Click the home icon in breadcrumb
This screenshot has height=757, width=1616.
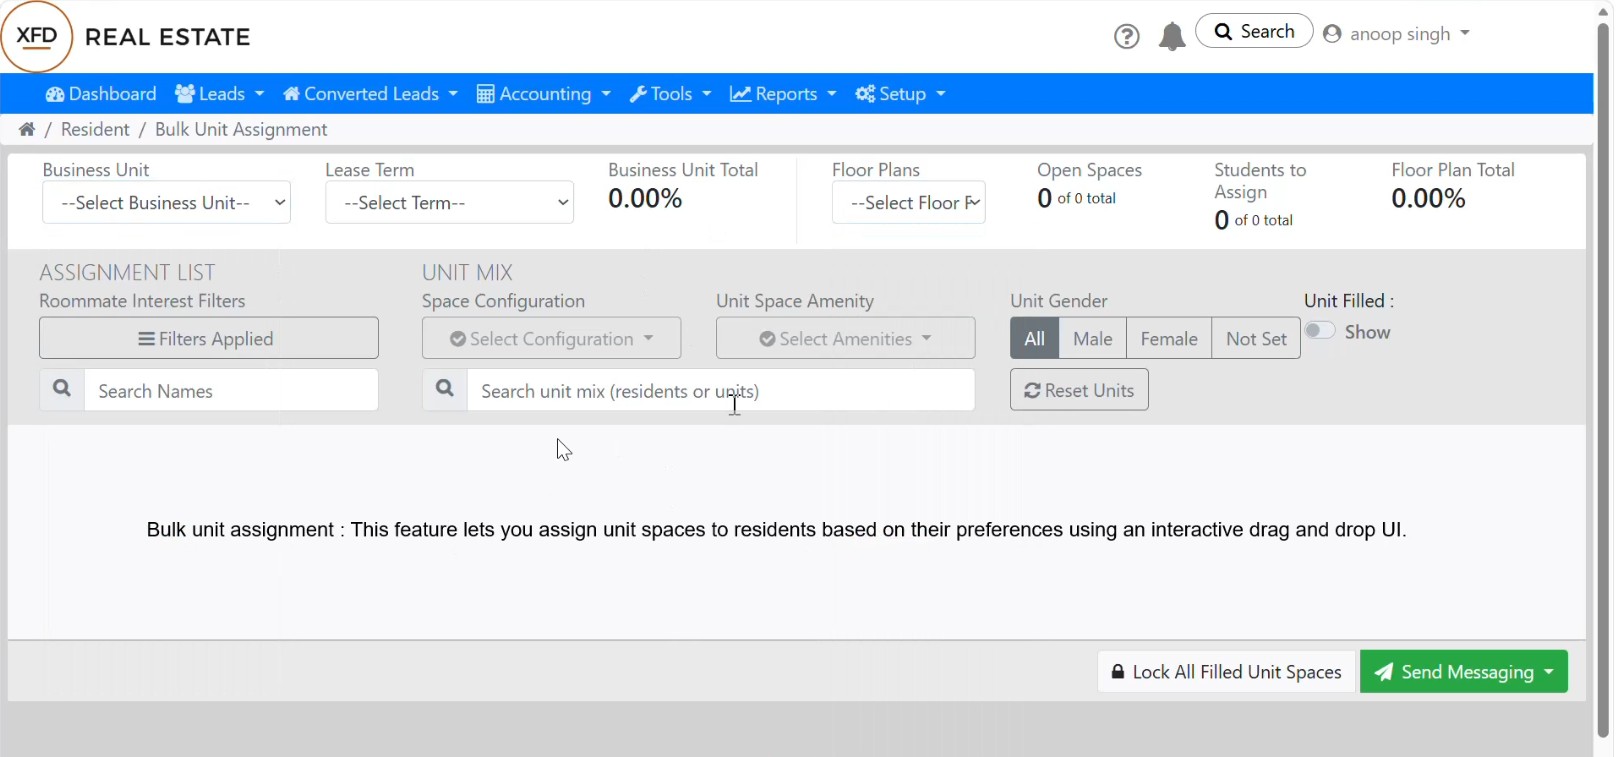click(x=27, y=130)
